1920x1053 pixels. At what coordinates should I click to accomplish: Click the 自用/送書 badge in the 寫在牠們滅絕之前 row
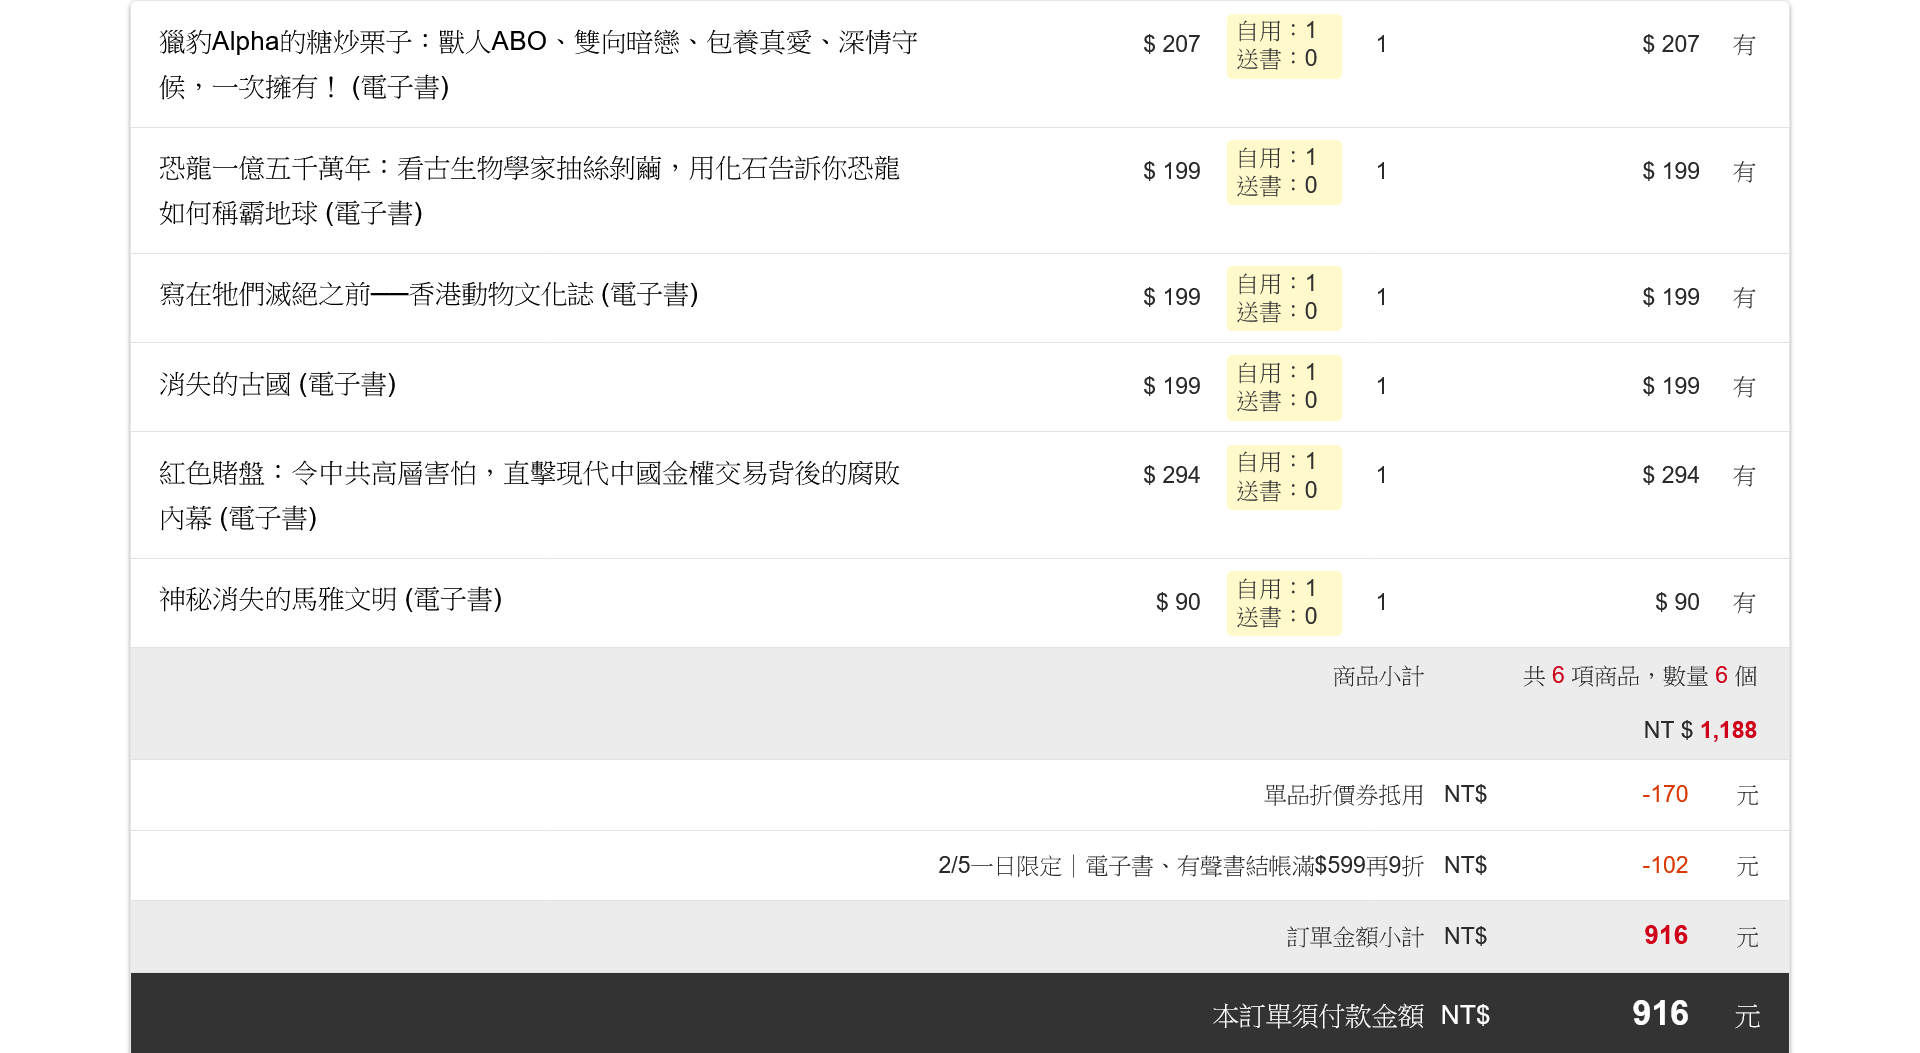[1284, 299]
